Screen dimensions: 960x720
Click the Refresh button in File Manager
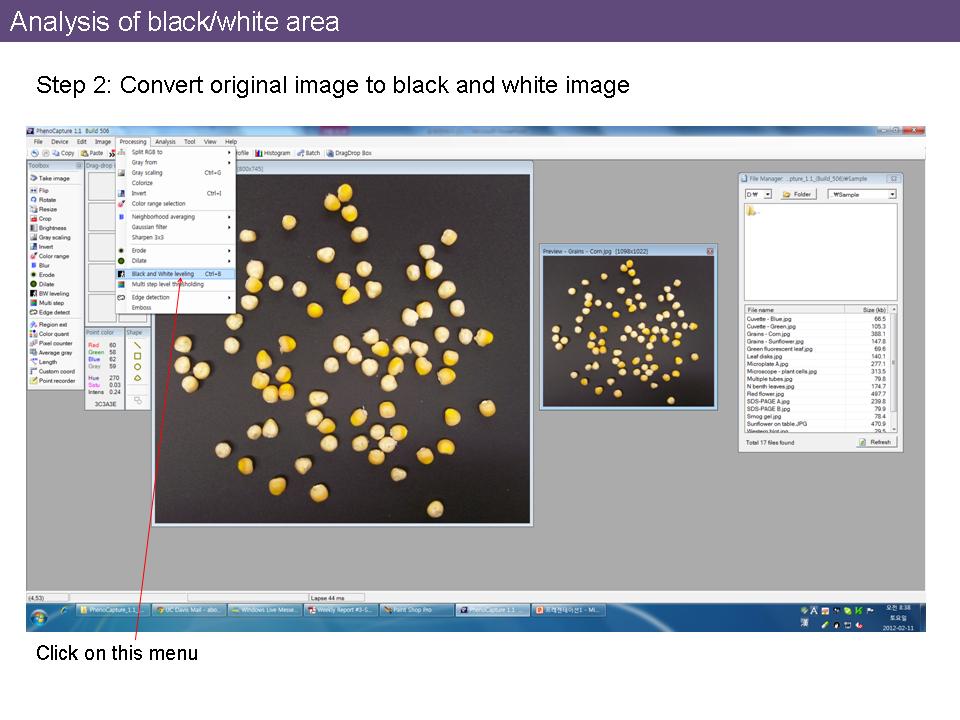click(877, 442)
